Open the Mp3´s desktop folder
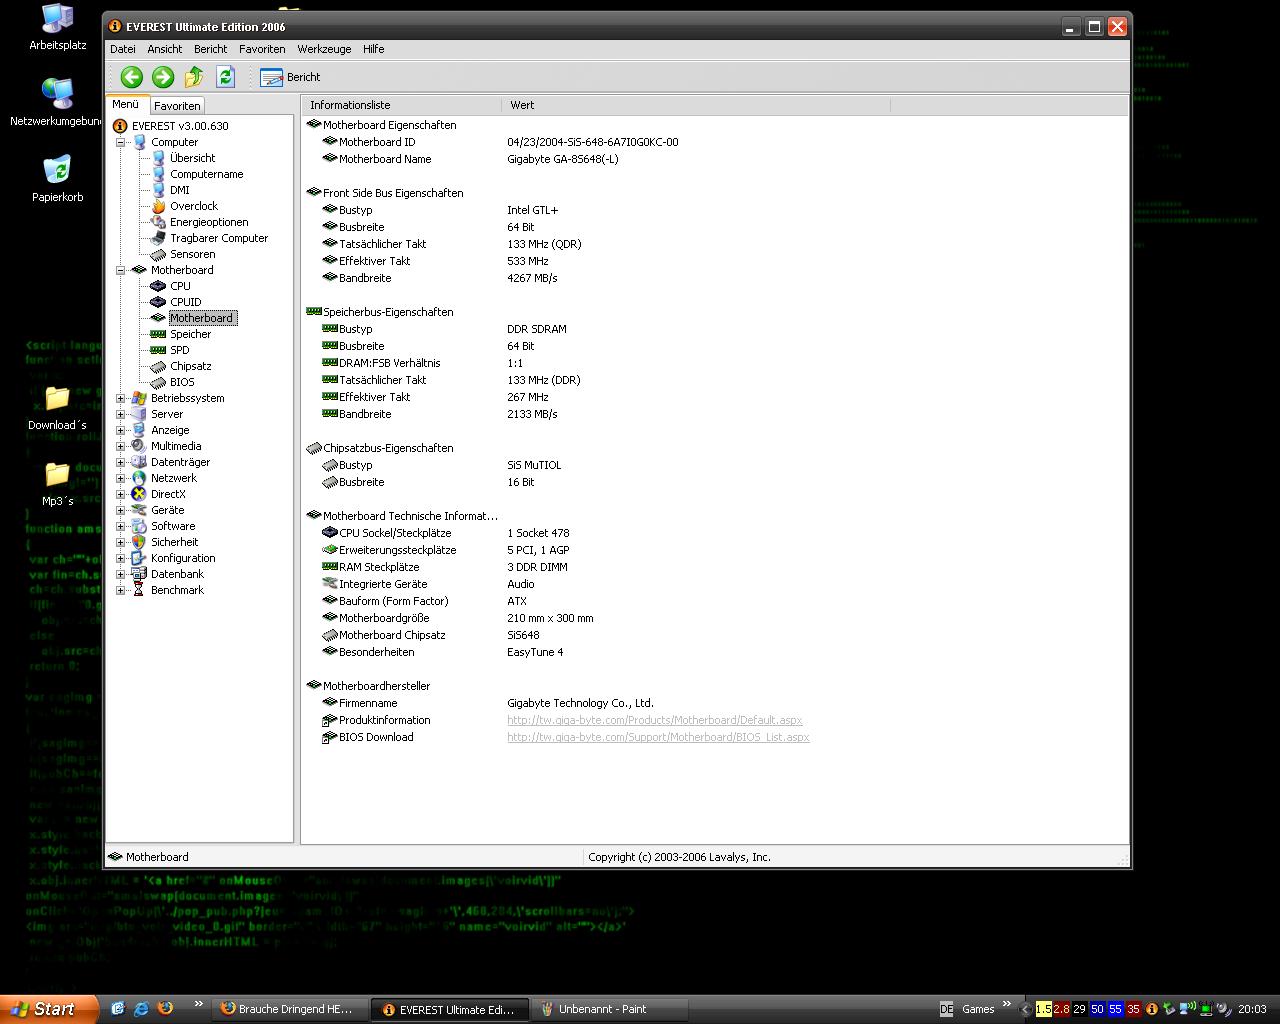1280x1024 pixels. tap(57, 484)
